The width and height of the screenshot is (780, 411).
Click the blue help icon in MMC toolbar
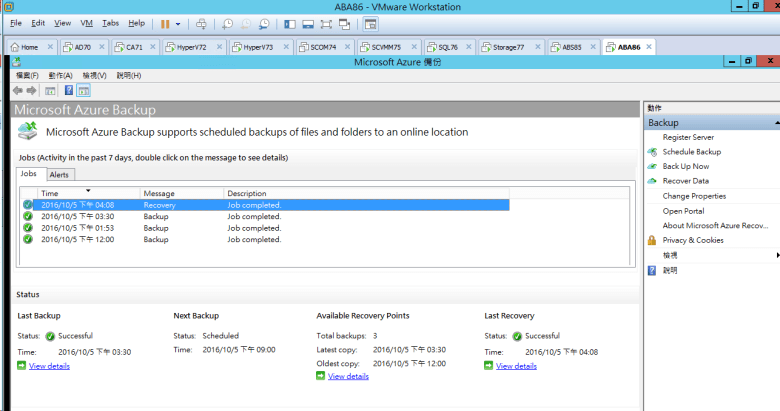(68, 90)
